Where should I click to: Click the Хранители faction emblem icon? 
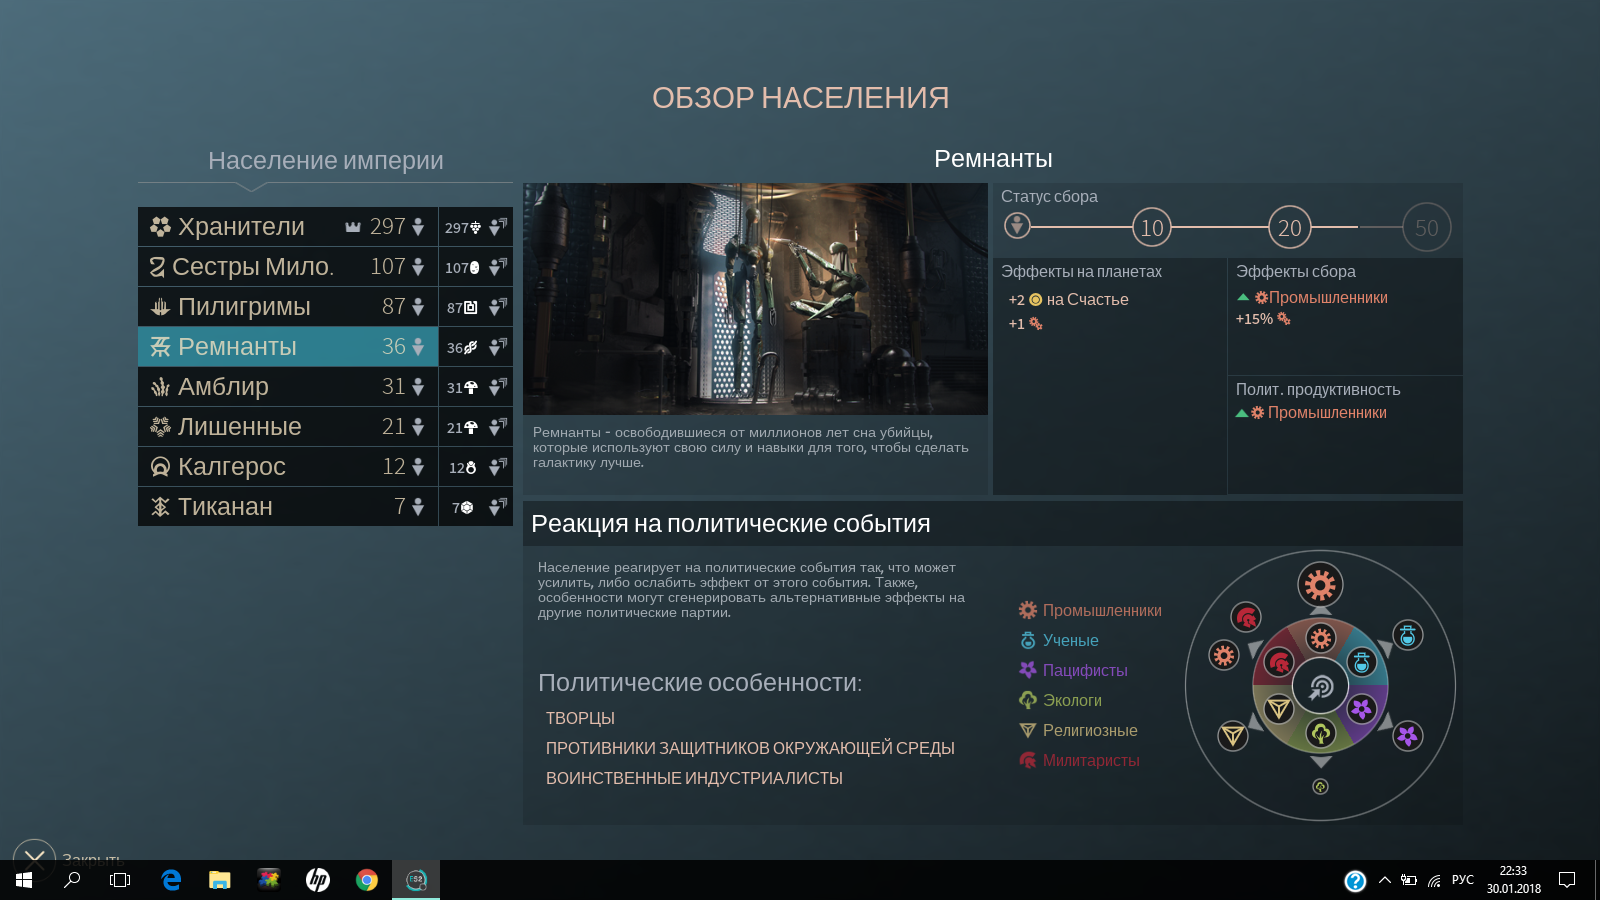[160, 227]
